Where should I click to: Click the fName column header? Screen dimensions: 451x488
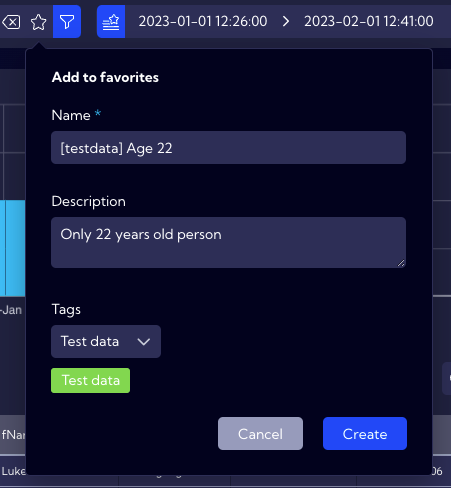(x=13, y=435)
